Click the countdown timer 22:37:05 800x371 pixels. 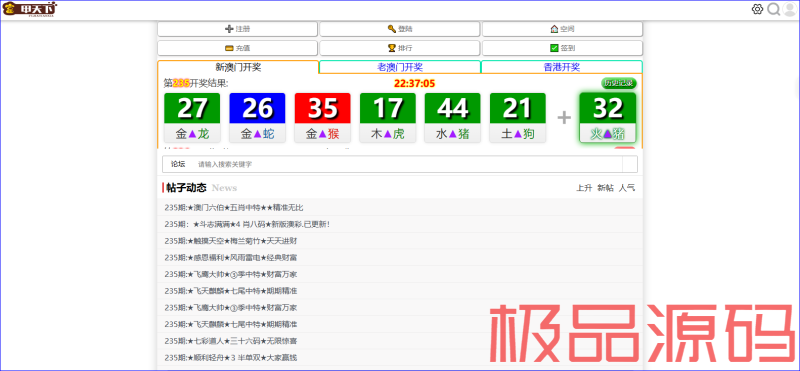pyautogui.click(x=414, y=84)
